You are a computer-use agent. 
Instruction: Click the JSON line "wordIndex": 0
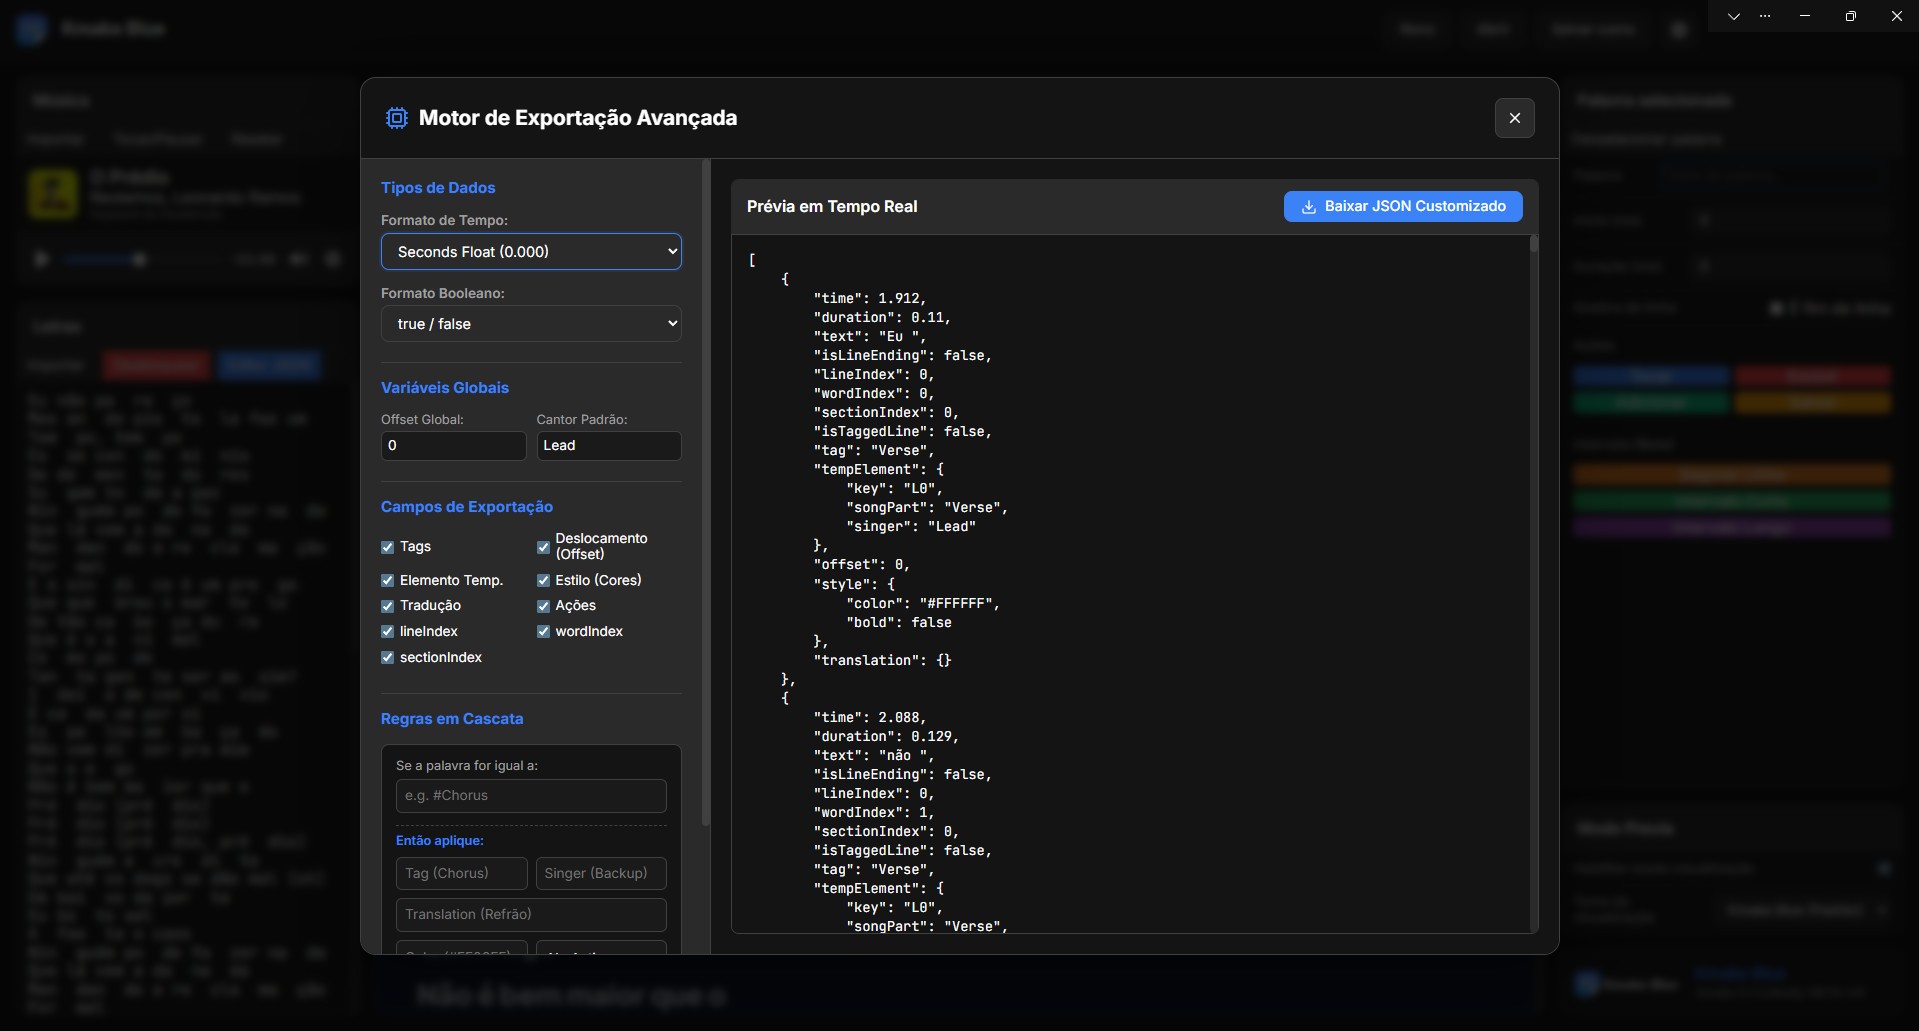click(x=874, y=393)
